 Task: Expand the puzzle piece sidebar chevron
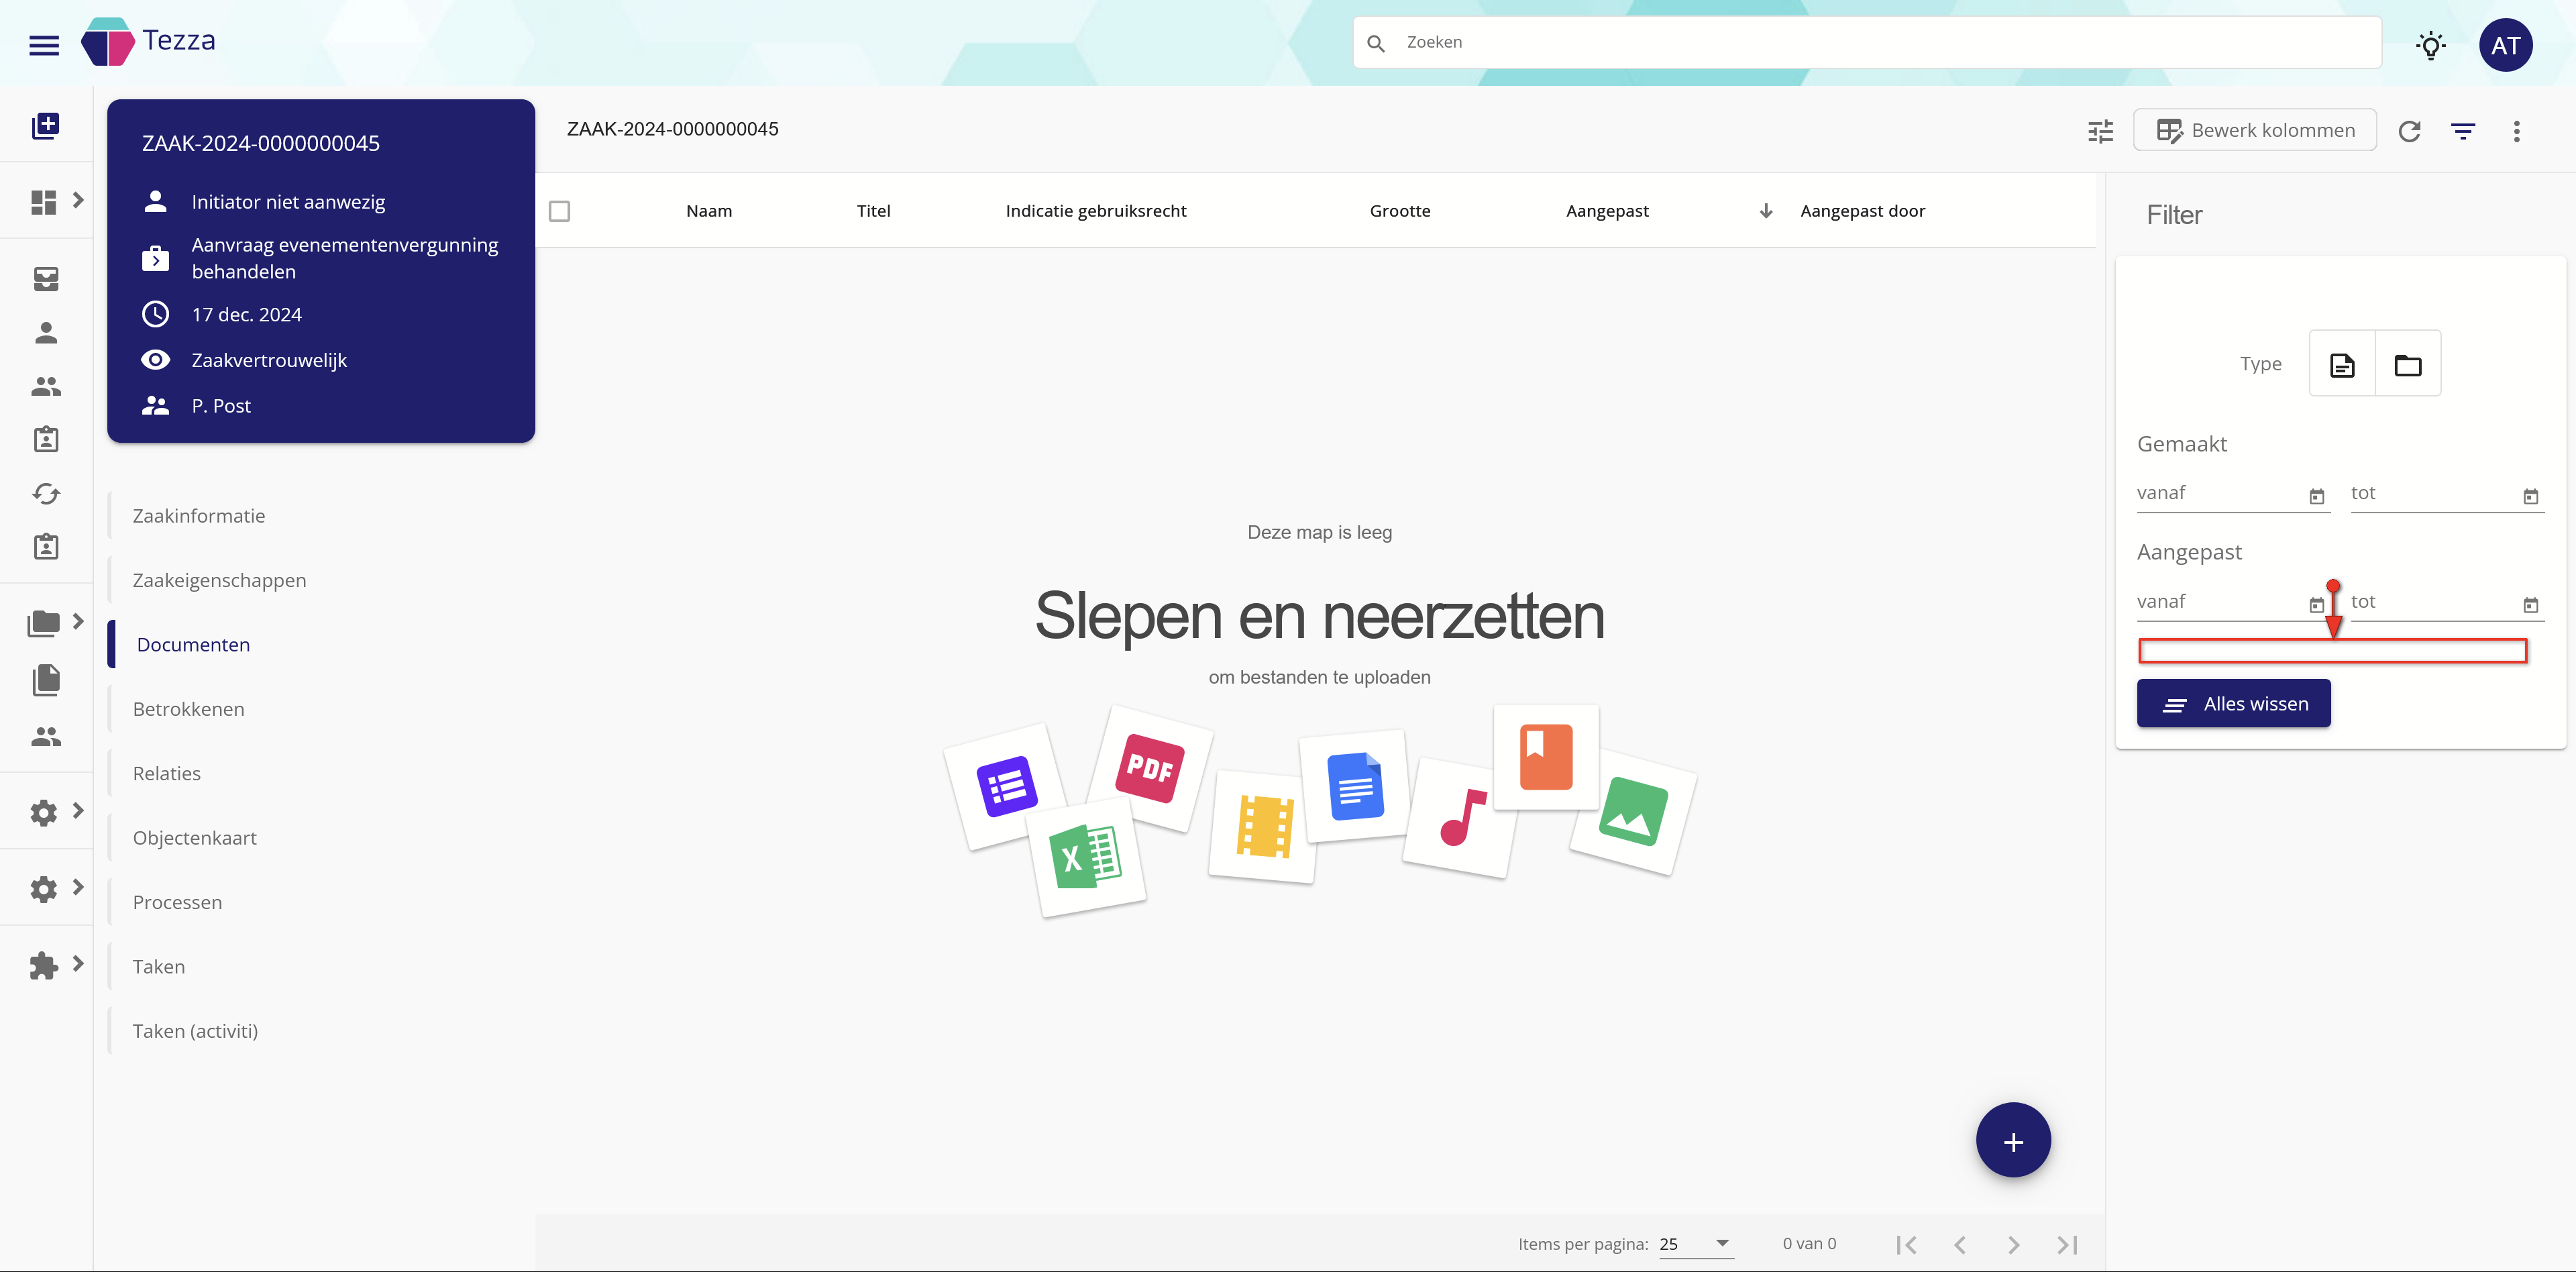tap(78, 963)
